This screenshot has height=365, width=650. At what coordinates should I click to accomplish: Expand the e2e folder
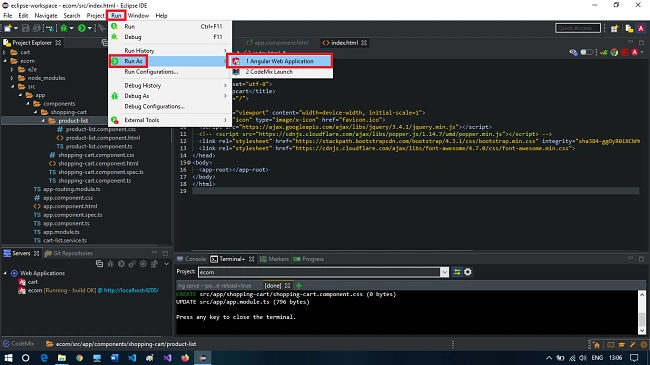[12, 69]
